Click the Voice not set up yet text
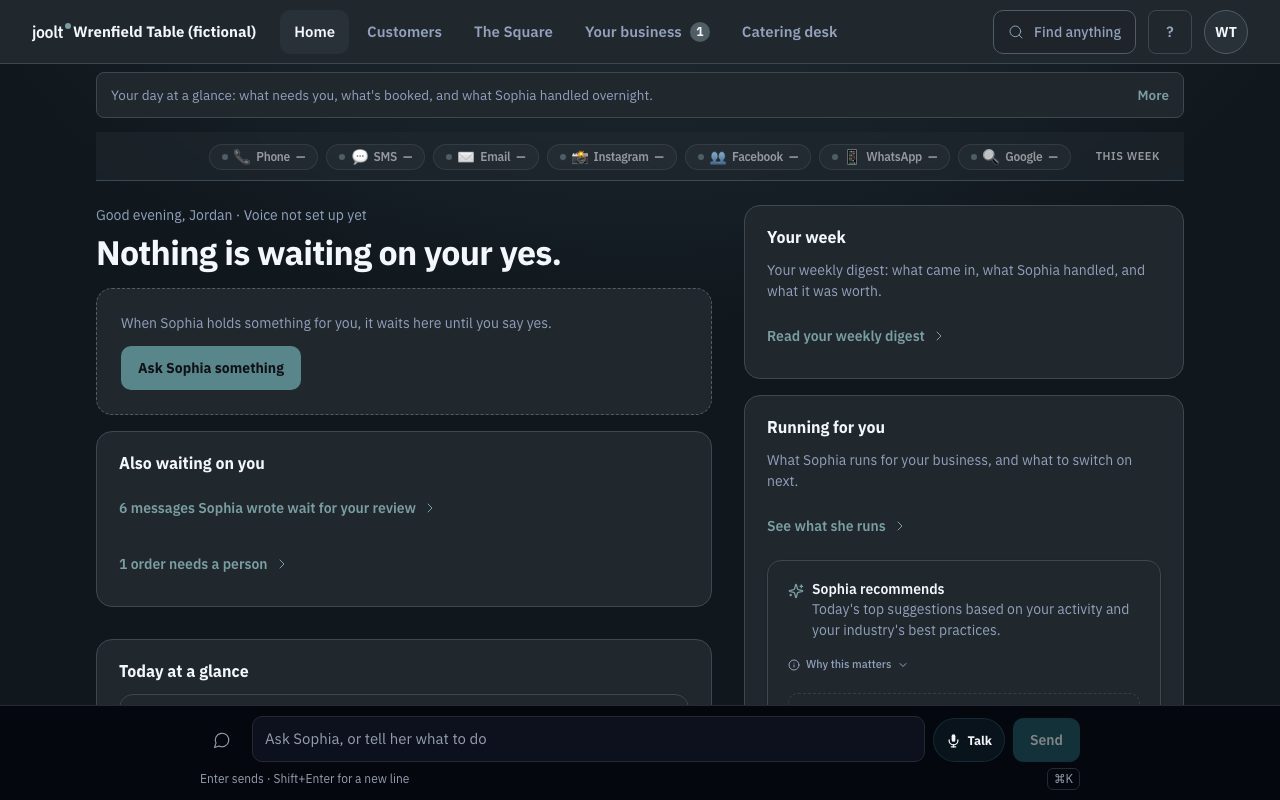1280x800 pixels. point(305,215)
